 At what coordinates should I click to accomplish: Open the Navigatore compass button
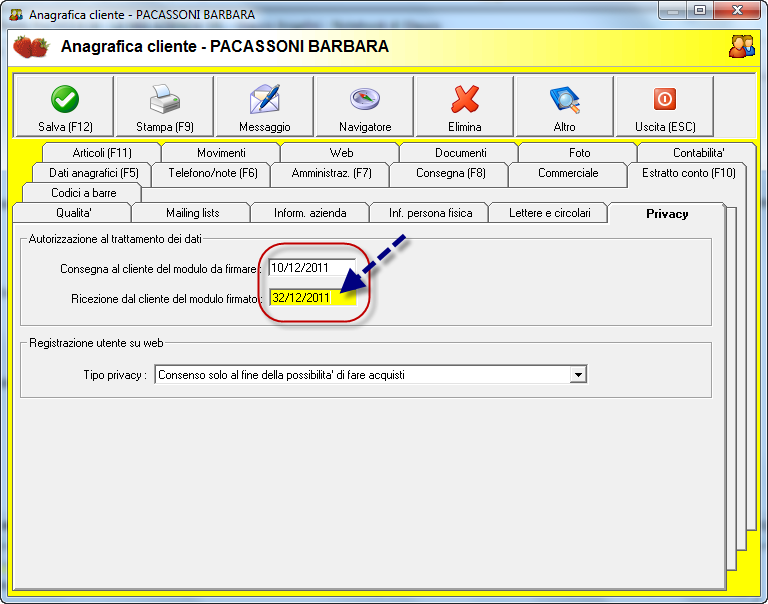click(x=365, y=106)
